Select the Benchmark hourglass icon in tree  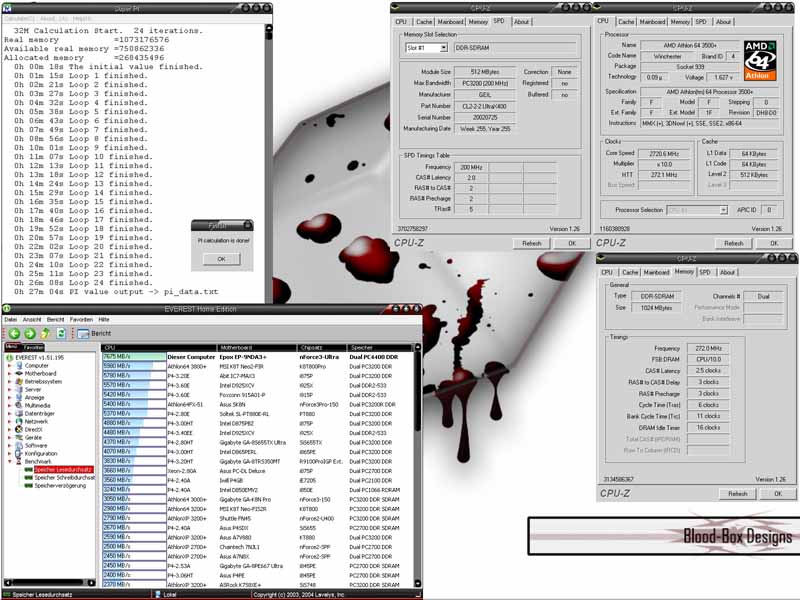point(19,461)
